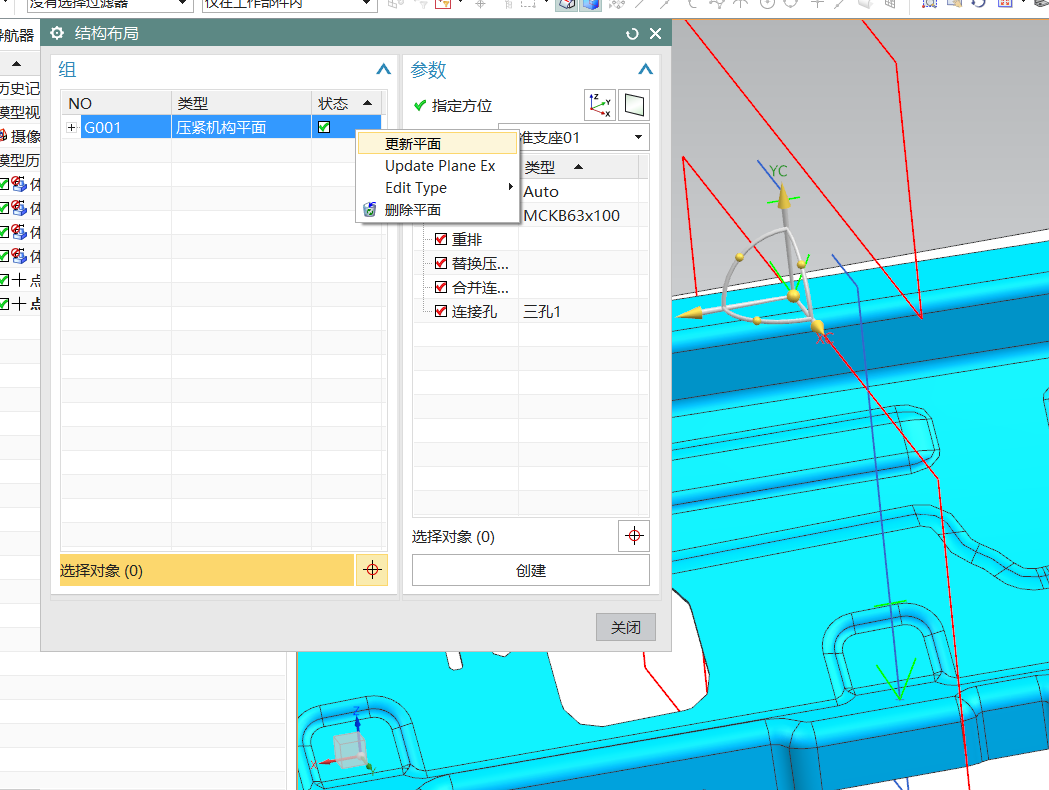Viewport: 1049px width, 790px height.
Task: Open the gear options of 结构布局 dialog
Action: point(58,33)
